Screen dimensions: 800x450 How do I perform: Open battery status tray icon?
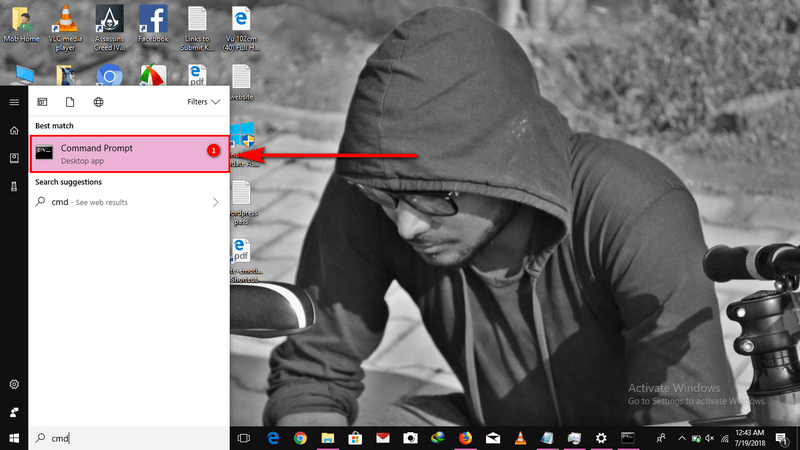[696, 438]
